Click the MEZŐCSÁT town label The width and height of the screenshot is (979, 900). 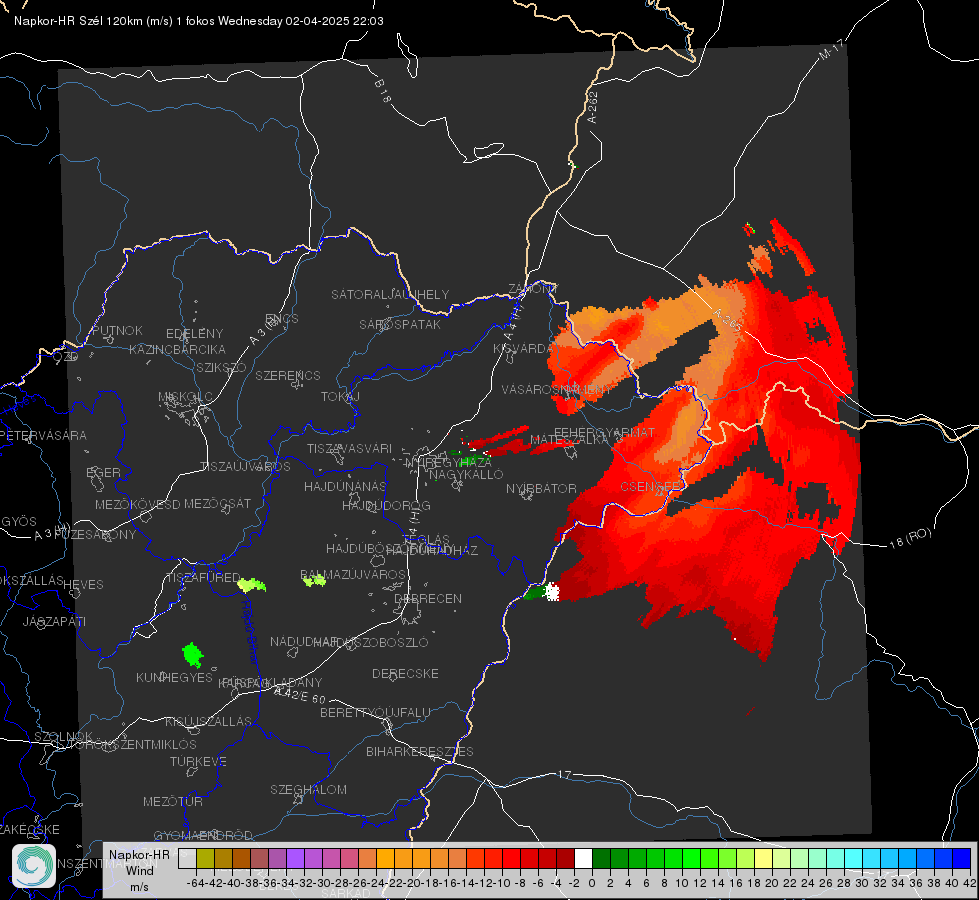(217, 503)
